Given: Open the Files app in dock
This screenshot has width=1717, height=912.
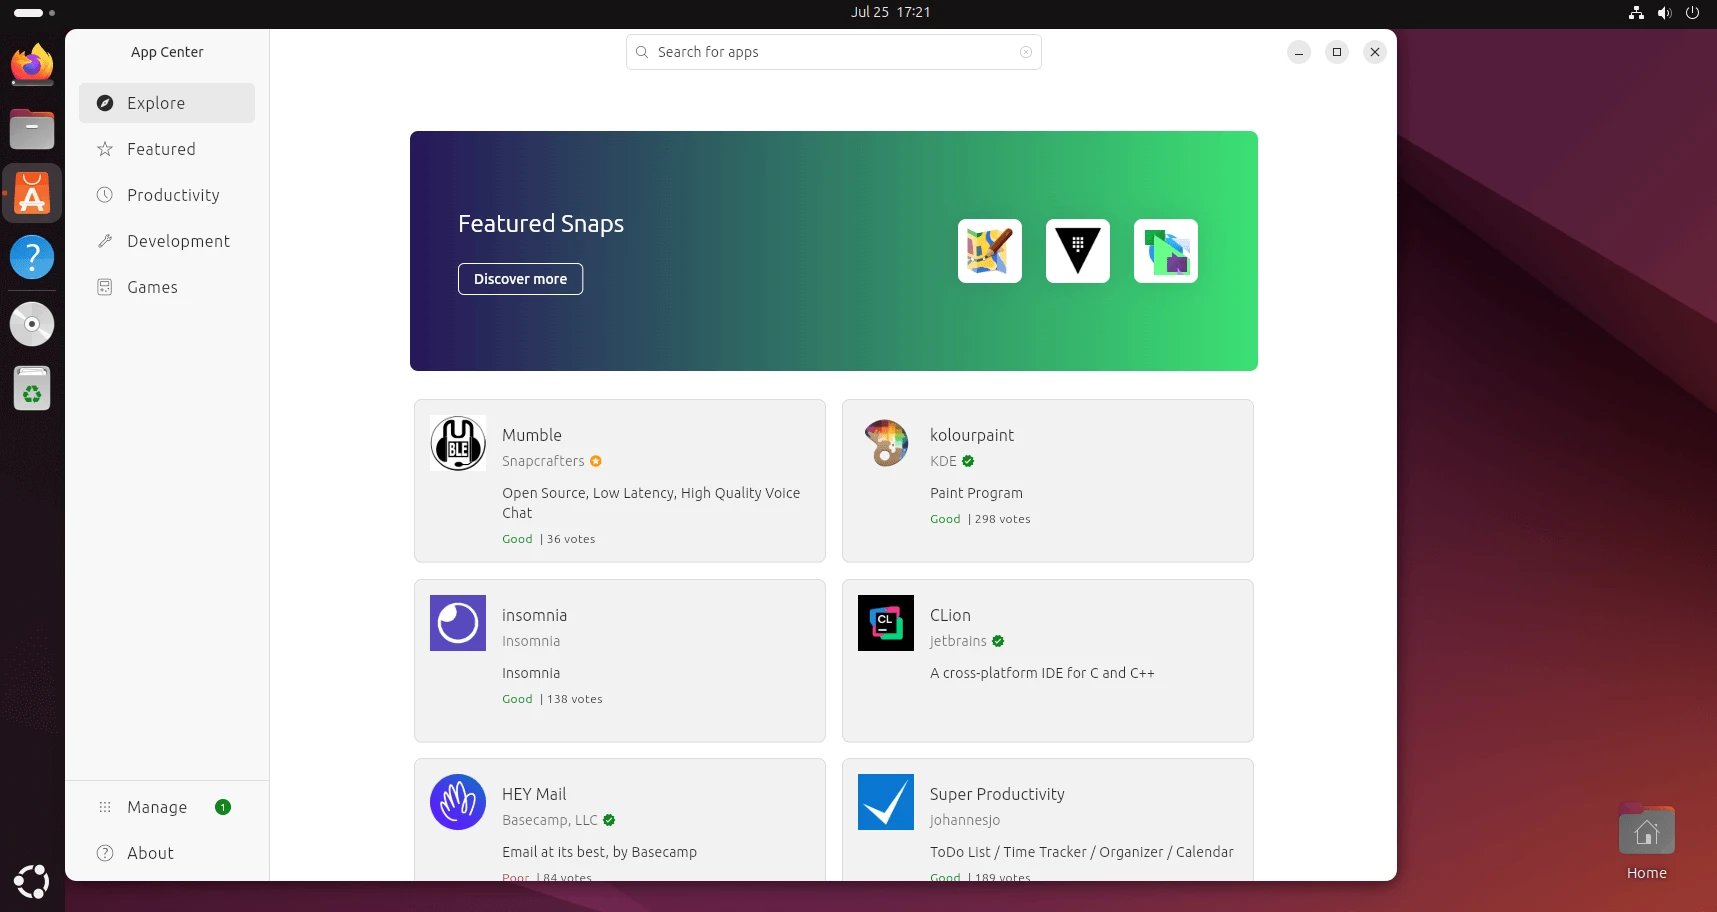Looking at the screenshot, I should point(32,129).
